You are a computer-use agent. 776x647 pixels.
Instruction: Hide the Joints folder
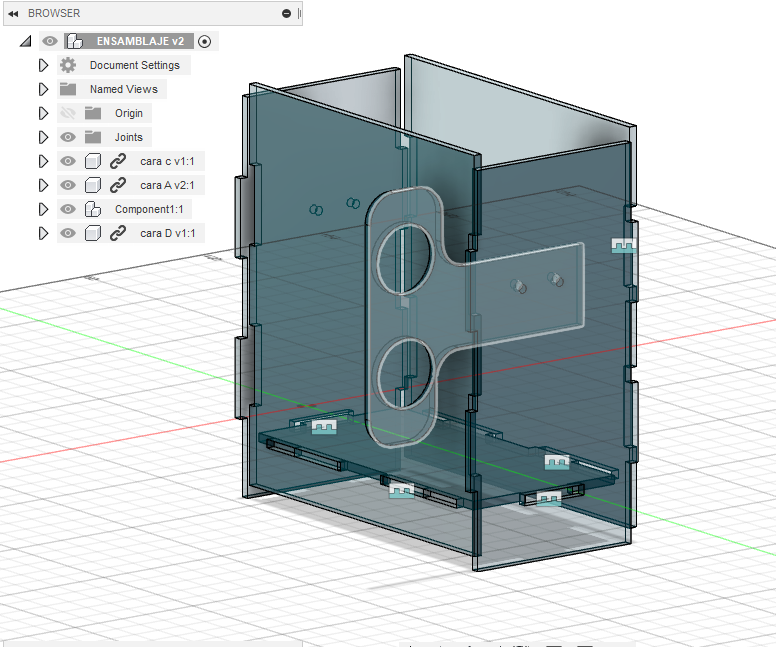tap(68, 137)
